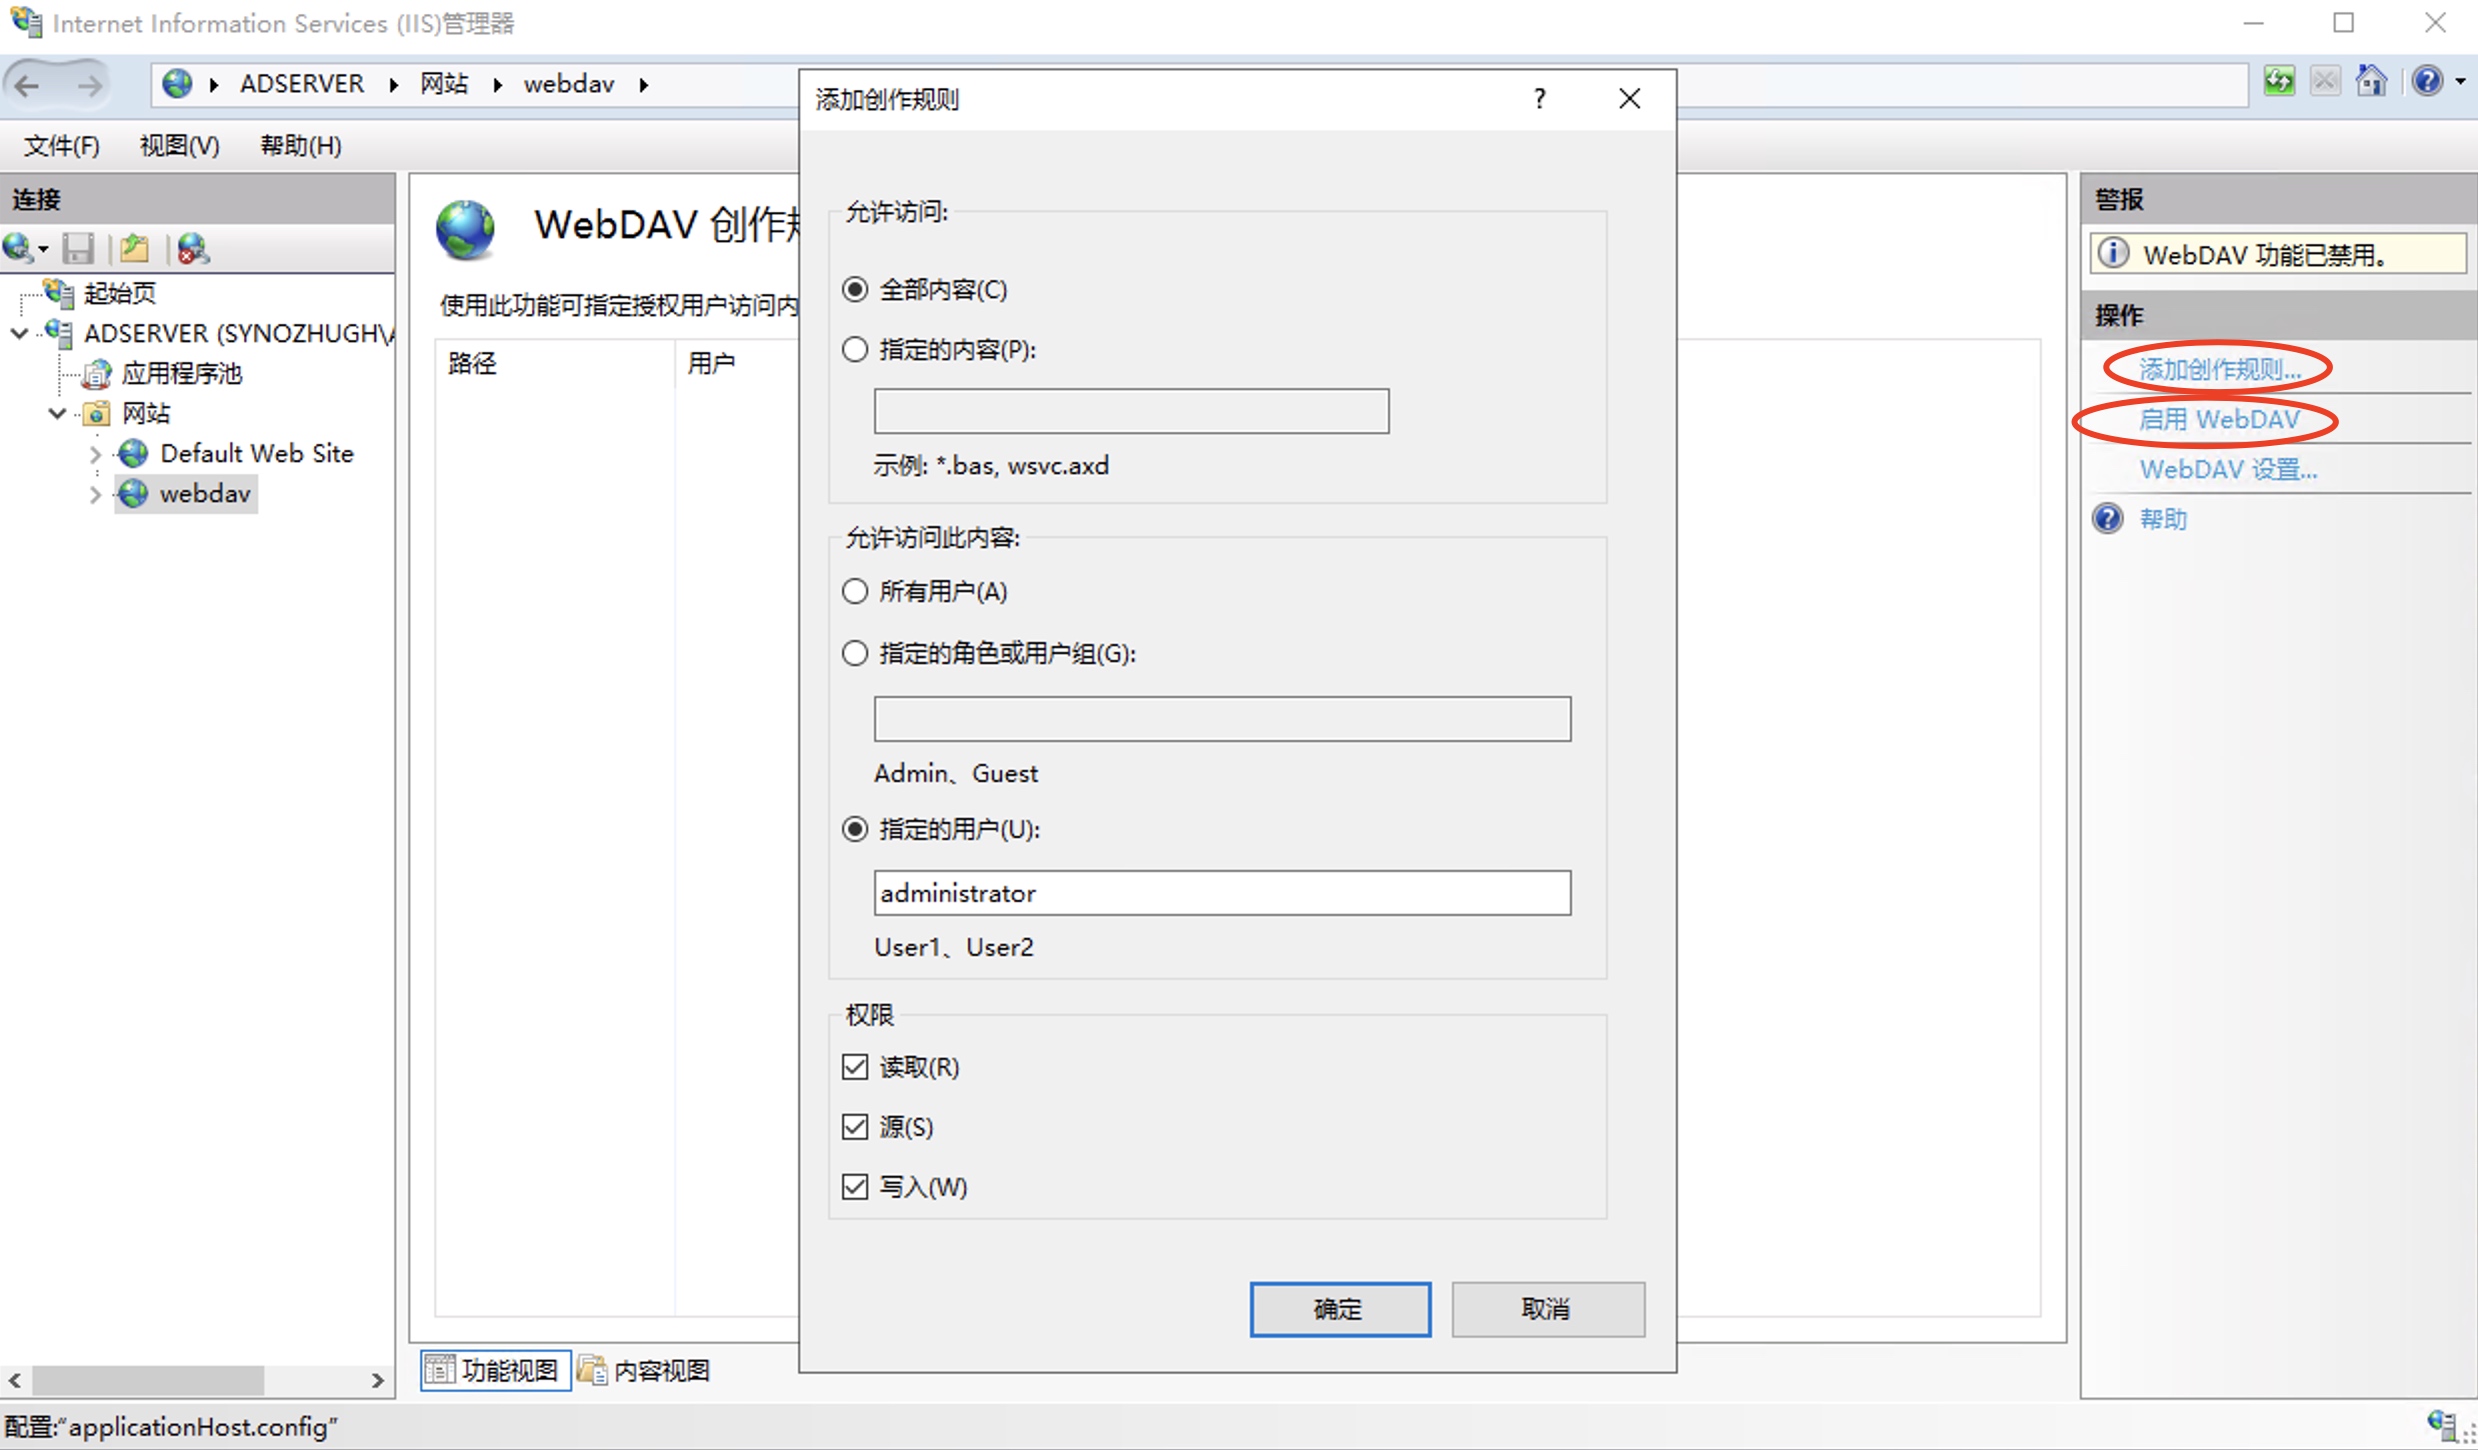
Task: Click the roles or user groups text field
Action: tap(1222, 719)
